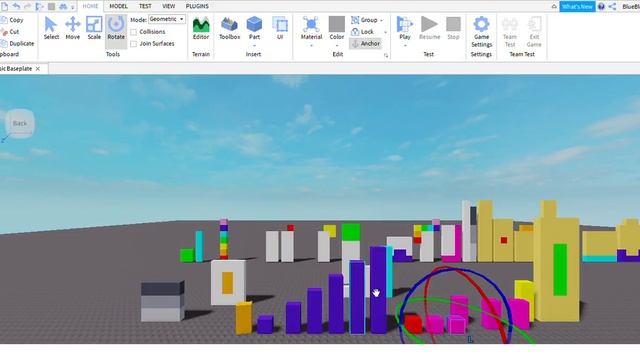This screenshot has height=360, width=640.
Task: Open the Help question mark icon
Action: click(x=601, y=7)
